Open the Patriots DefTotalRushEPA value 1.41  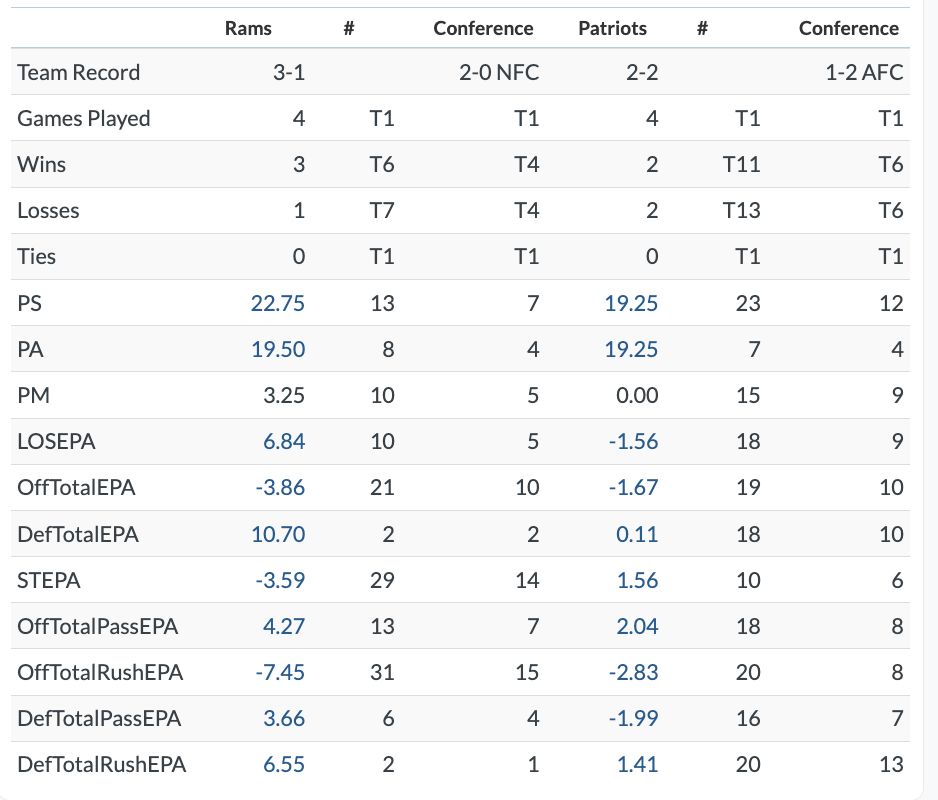point(637,765)
